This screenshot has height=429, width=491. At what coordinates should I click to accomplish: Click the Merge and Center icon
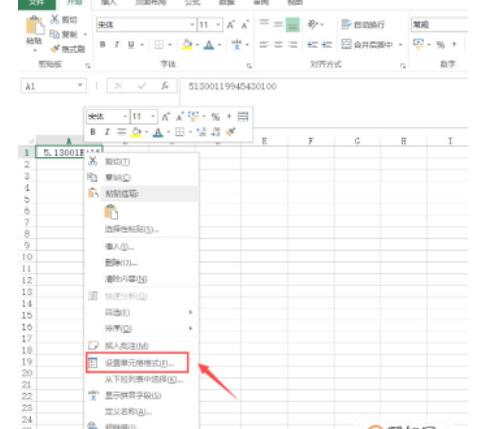click(x=347, y=44)
